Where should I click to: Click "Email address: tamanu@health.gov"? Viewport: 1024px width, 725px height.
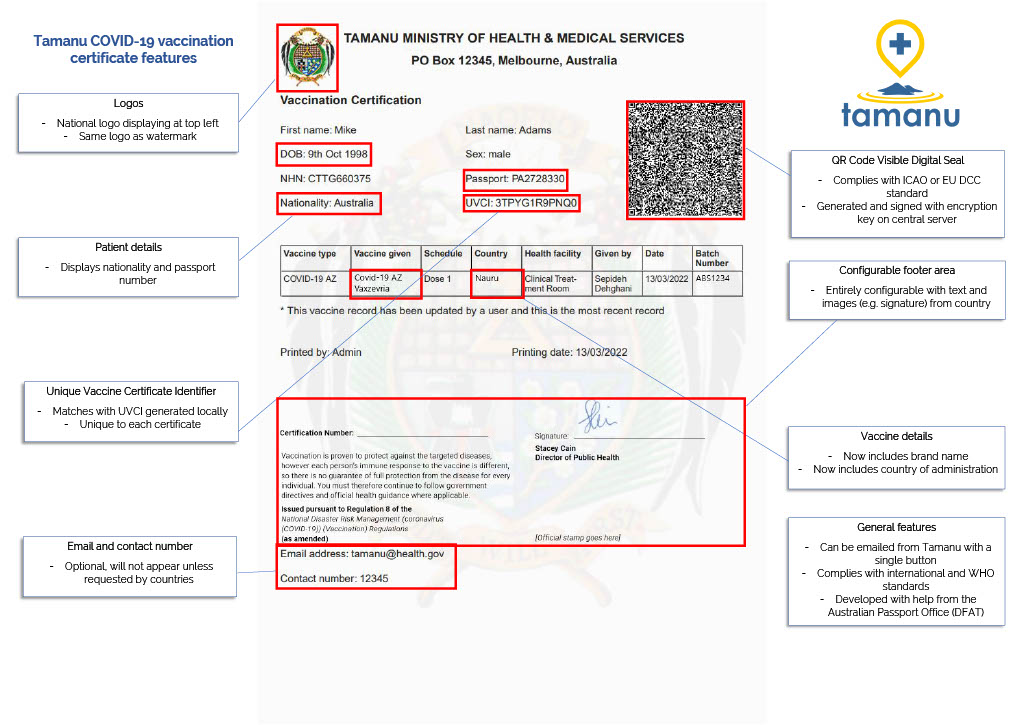tap(362, 554)
